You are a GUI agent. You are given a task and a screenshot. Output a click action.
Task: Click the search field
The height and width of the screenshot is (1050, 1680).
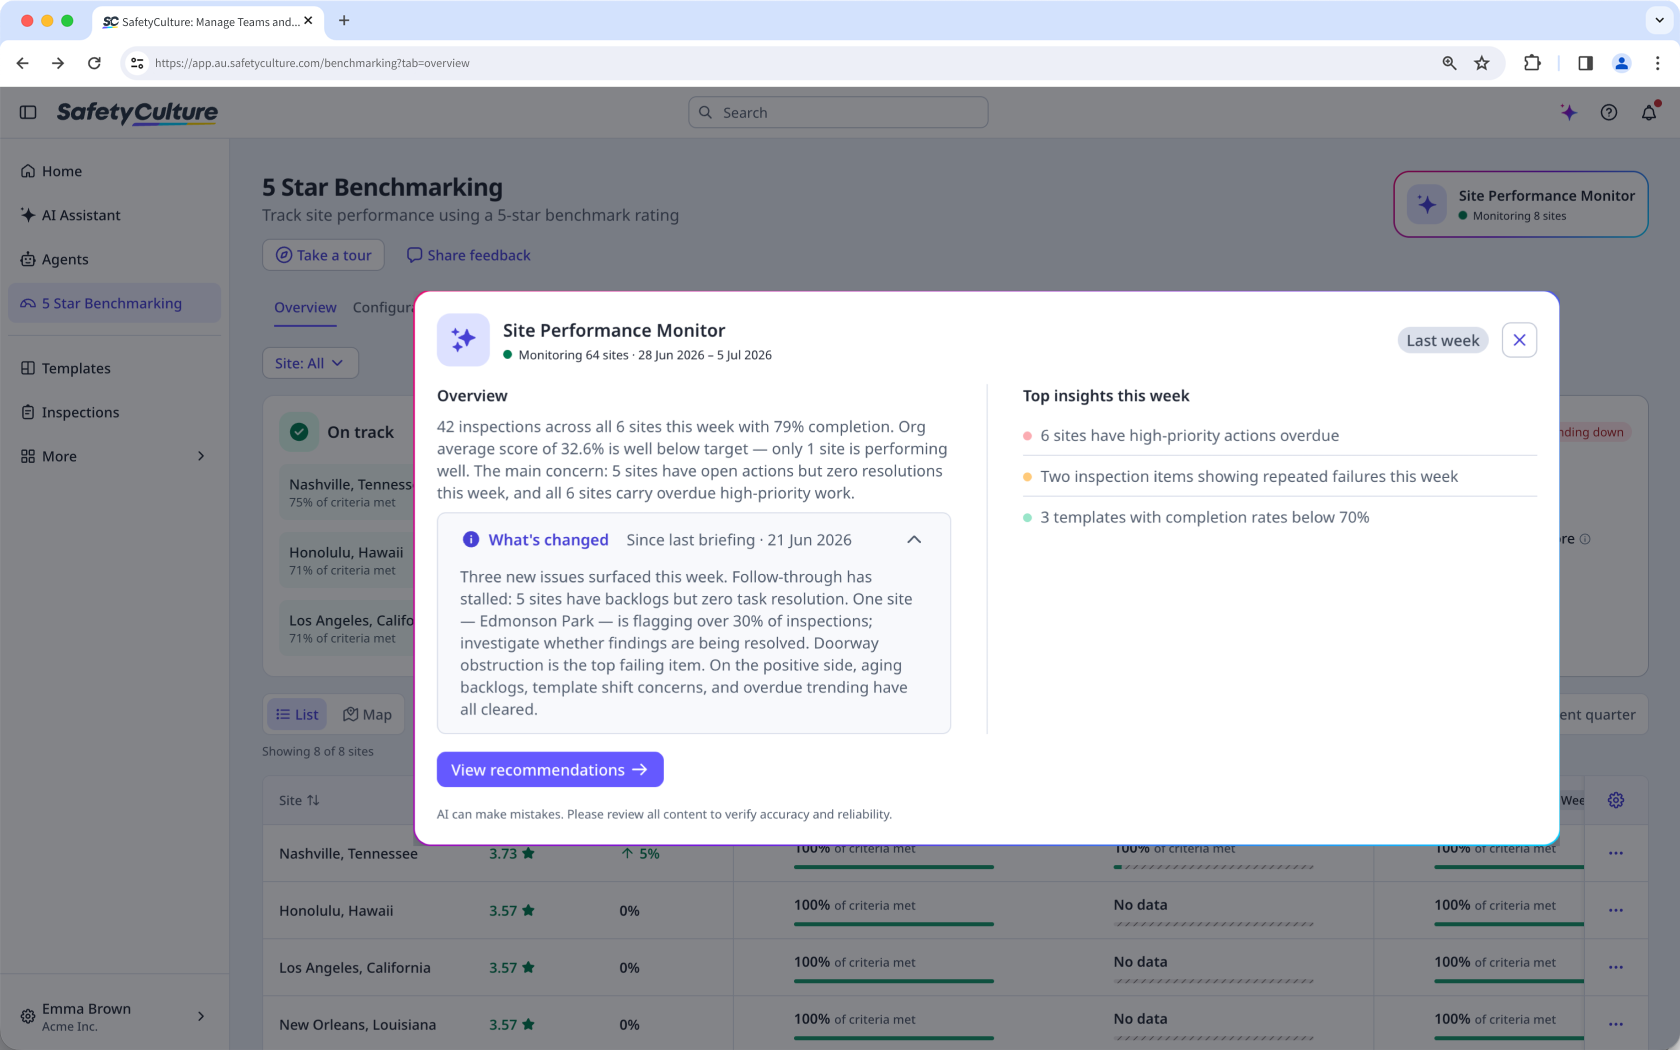[838, 112]
